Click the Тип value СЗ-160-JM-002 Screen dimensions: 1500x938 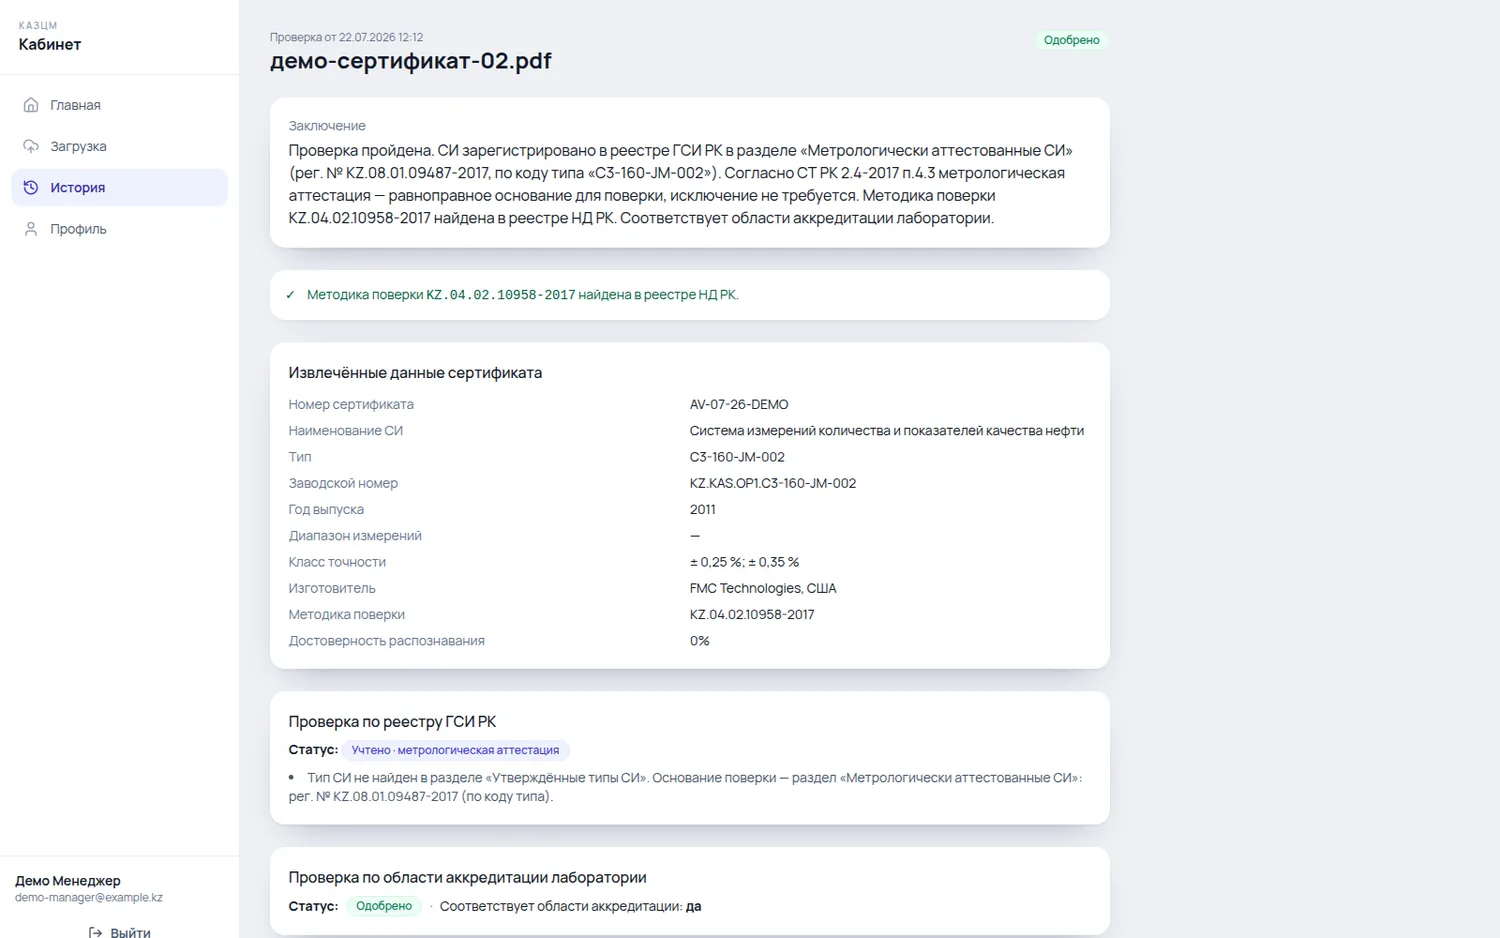(737, 457)
